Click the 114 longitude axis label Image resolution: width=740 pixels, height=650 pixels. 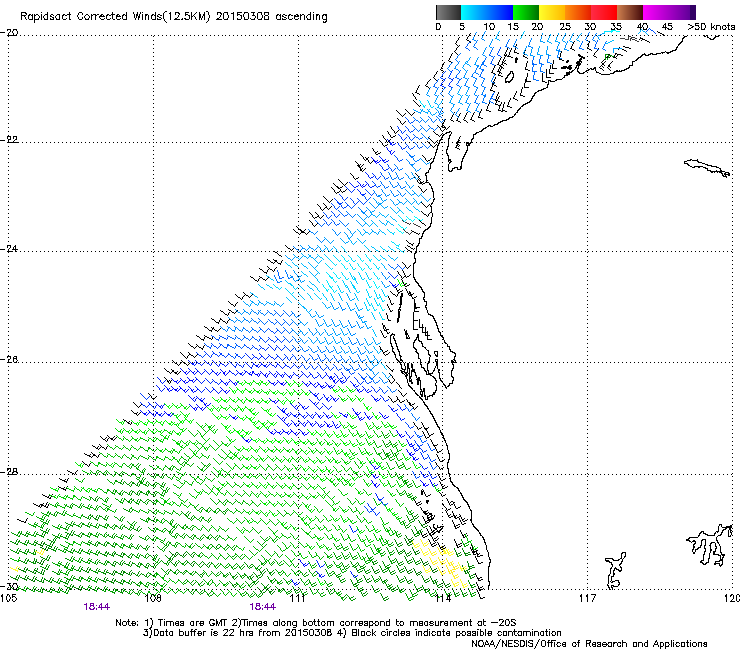[x=442, y=599]
